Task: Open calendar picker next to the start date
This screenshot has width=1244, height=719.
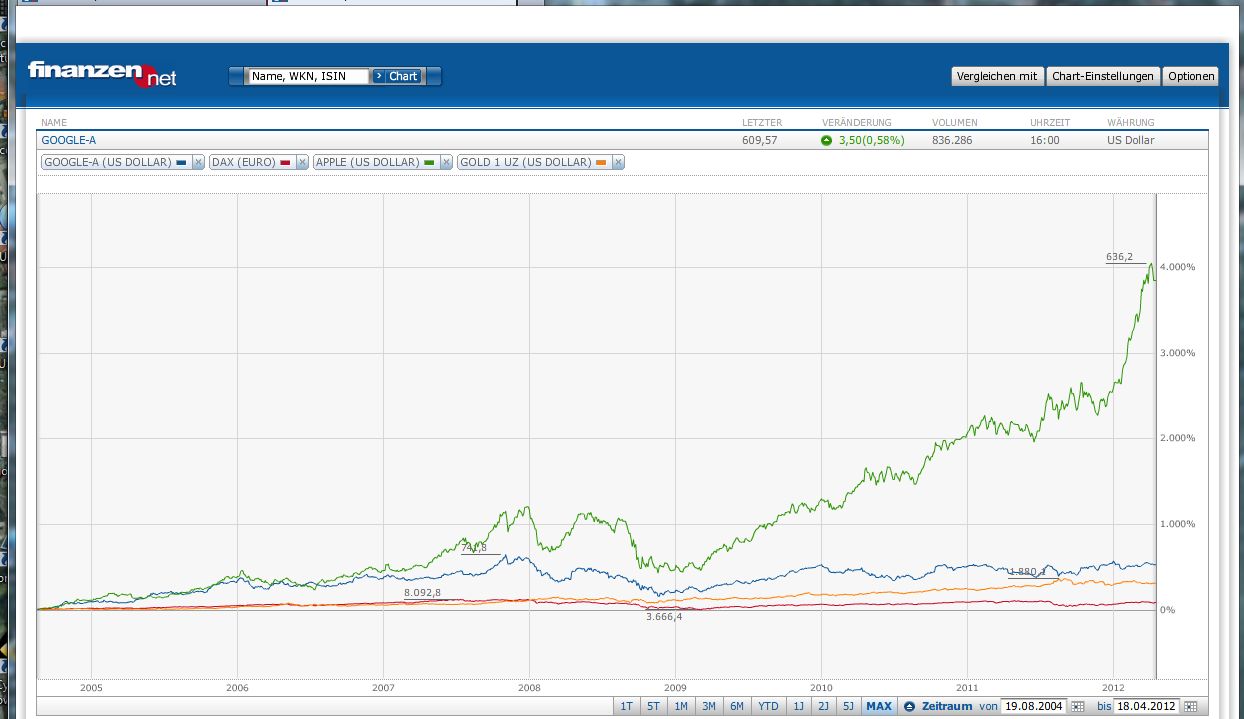Action: [x=1077, y=706]
